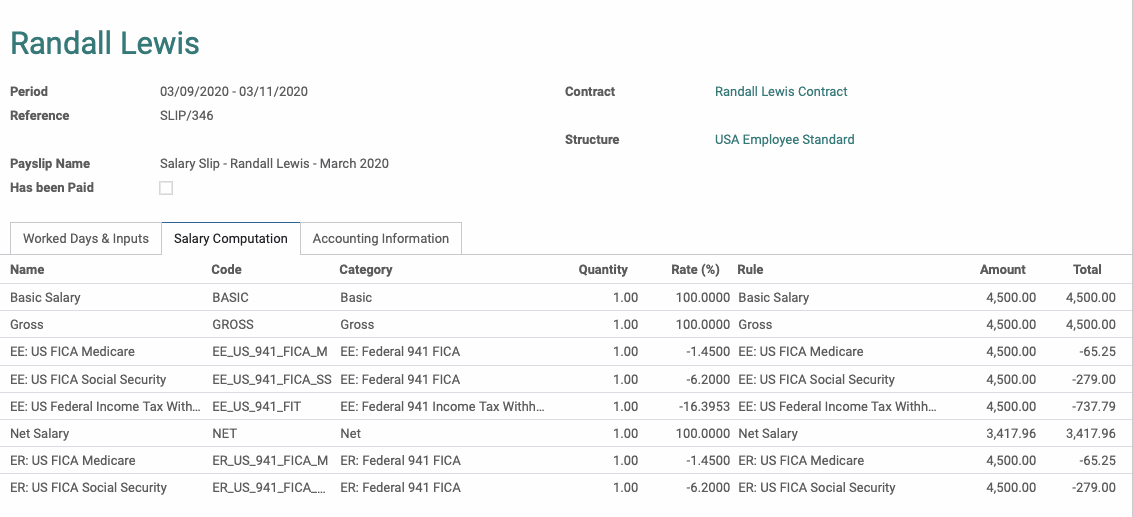Sort table by Name column header
Screen dimensions: 1133x517
pos(27,270)
